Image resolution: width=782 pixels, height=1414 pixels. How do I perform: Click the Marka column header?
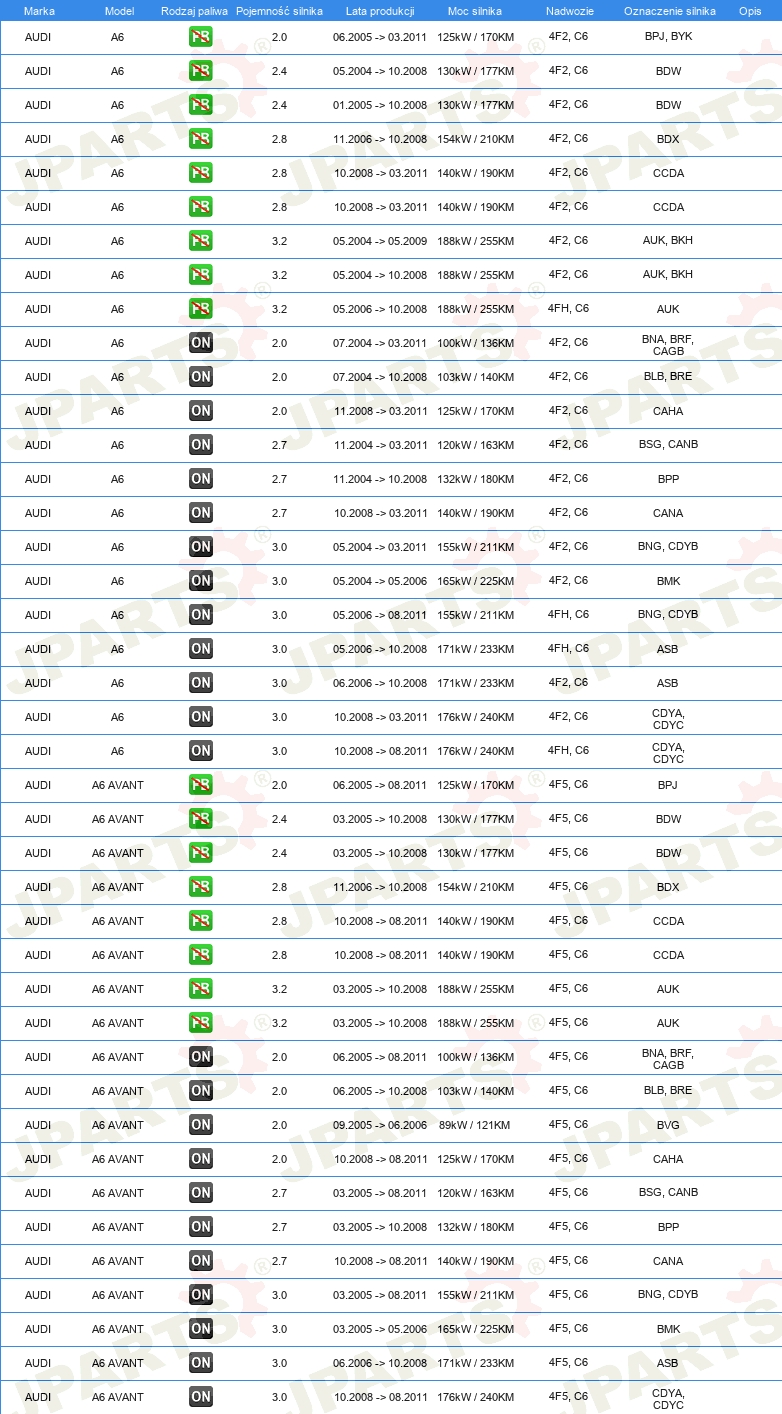[x=39, y=11]
